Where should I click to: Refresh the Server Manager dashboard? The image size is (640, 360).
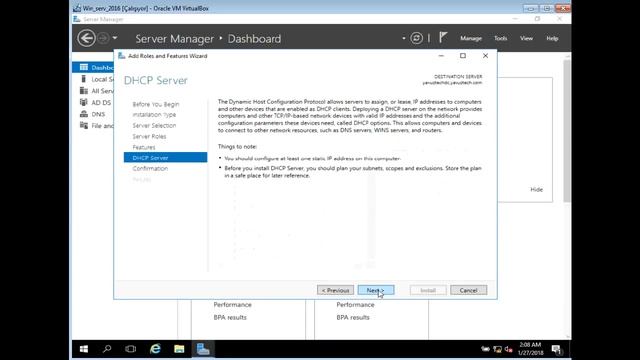[x=416, y=38]
